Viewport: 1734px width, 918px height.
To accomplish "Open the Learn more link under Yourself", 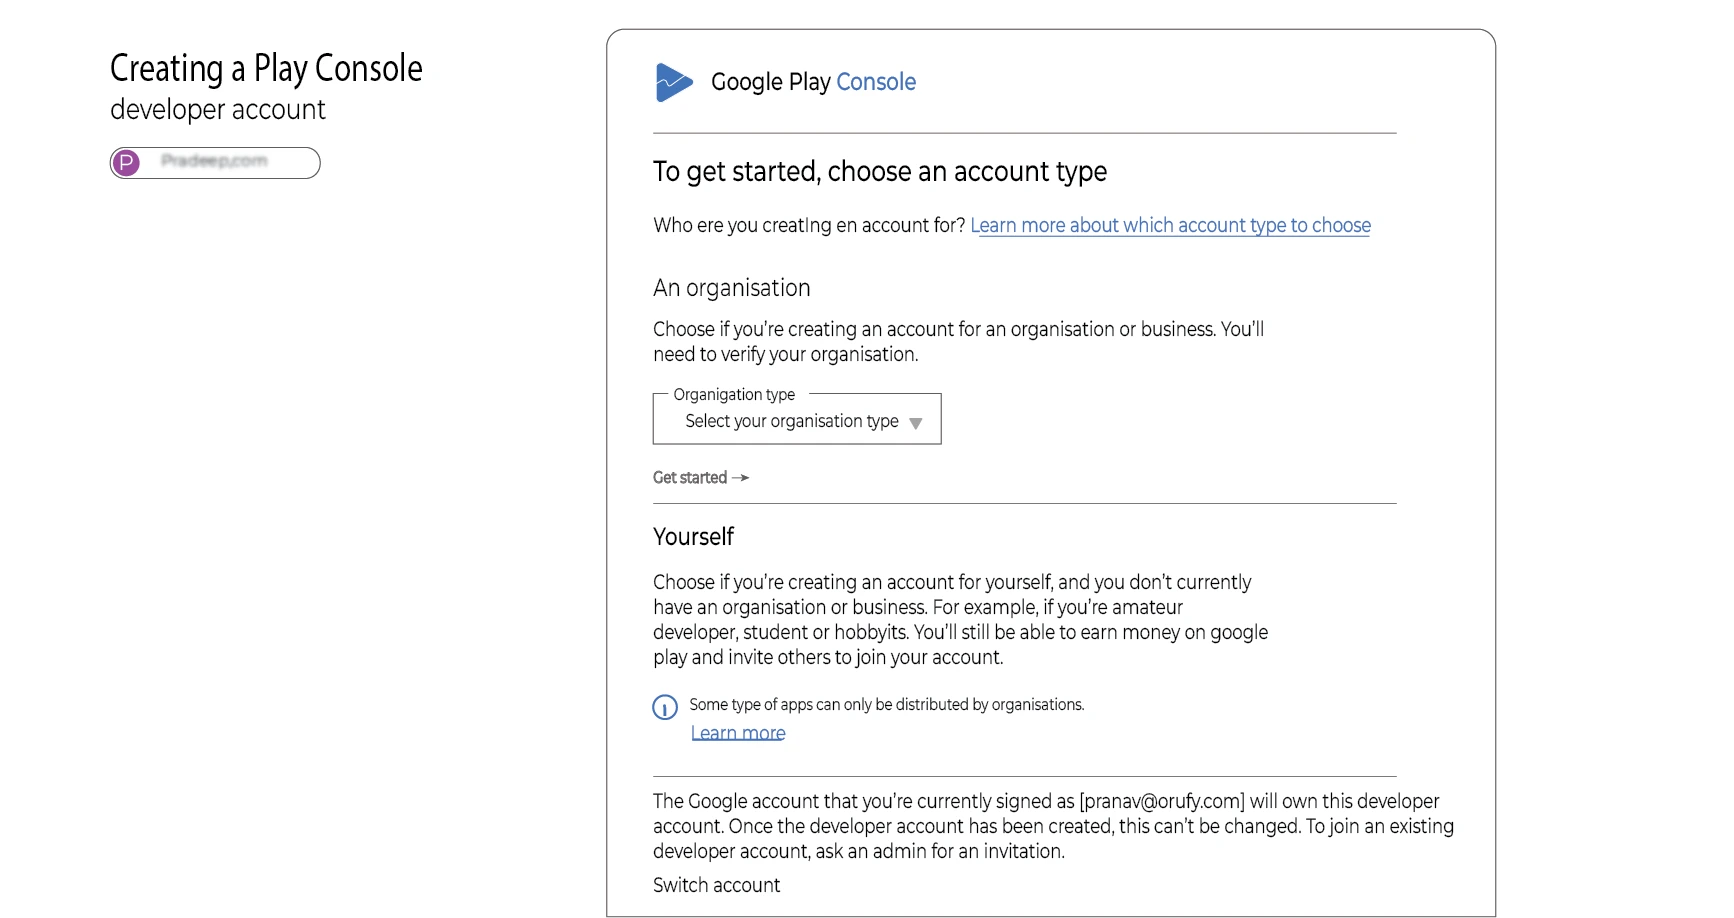I will tap(738, 733).
